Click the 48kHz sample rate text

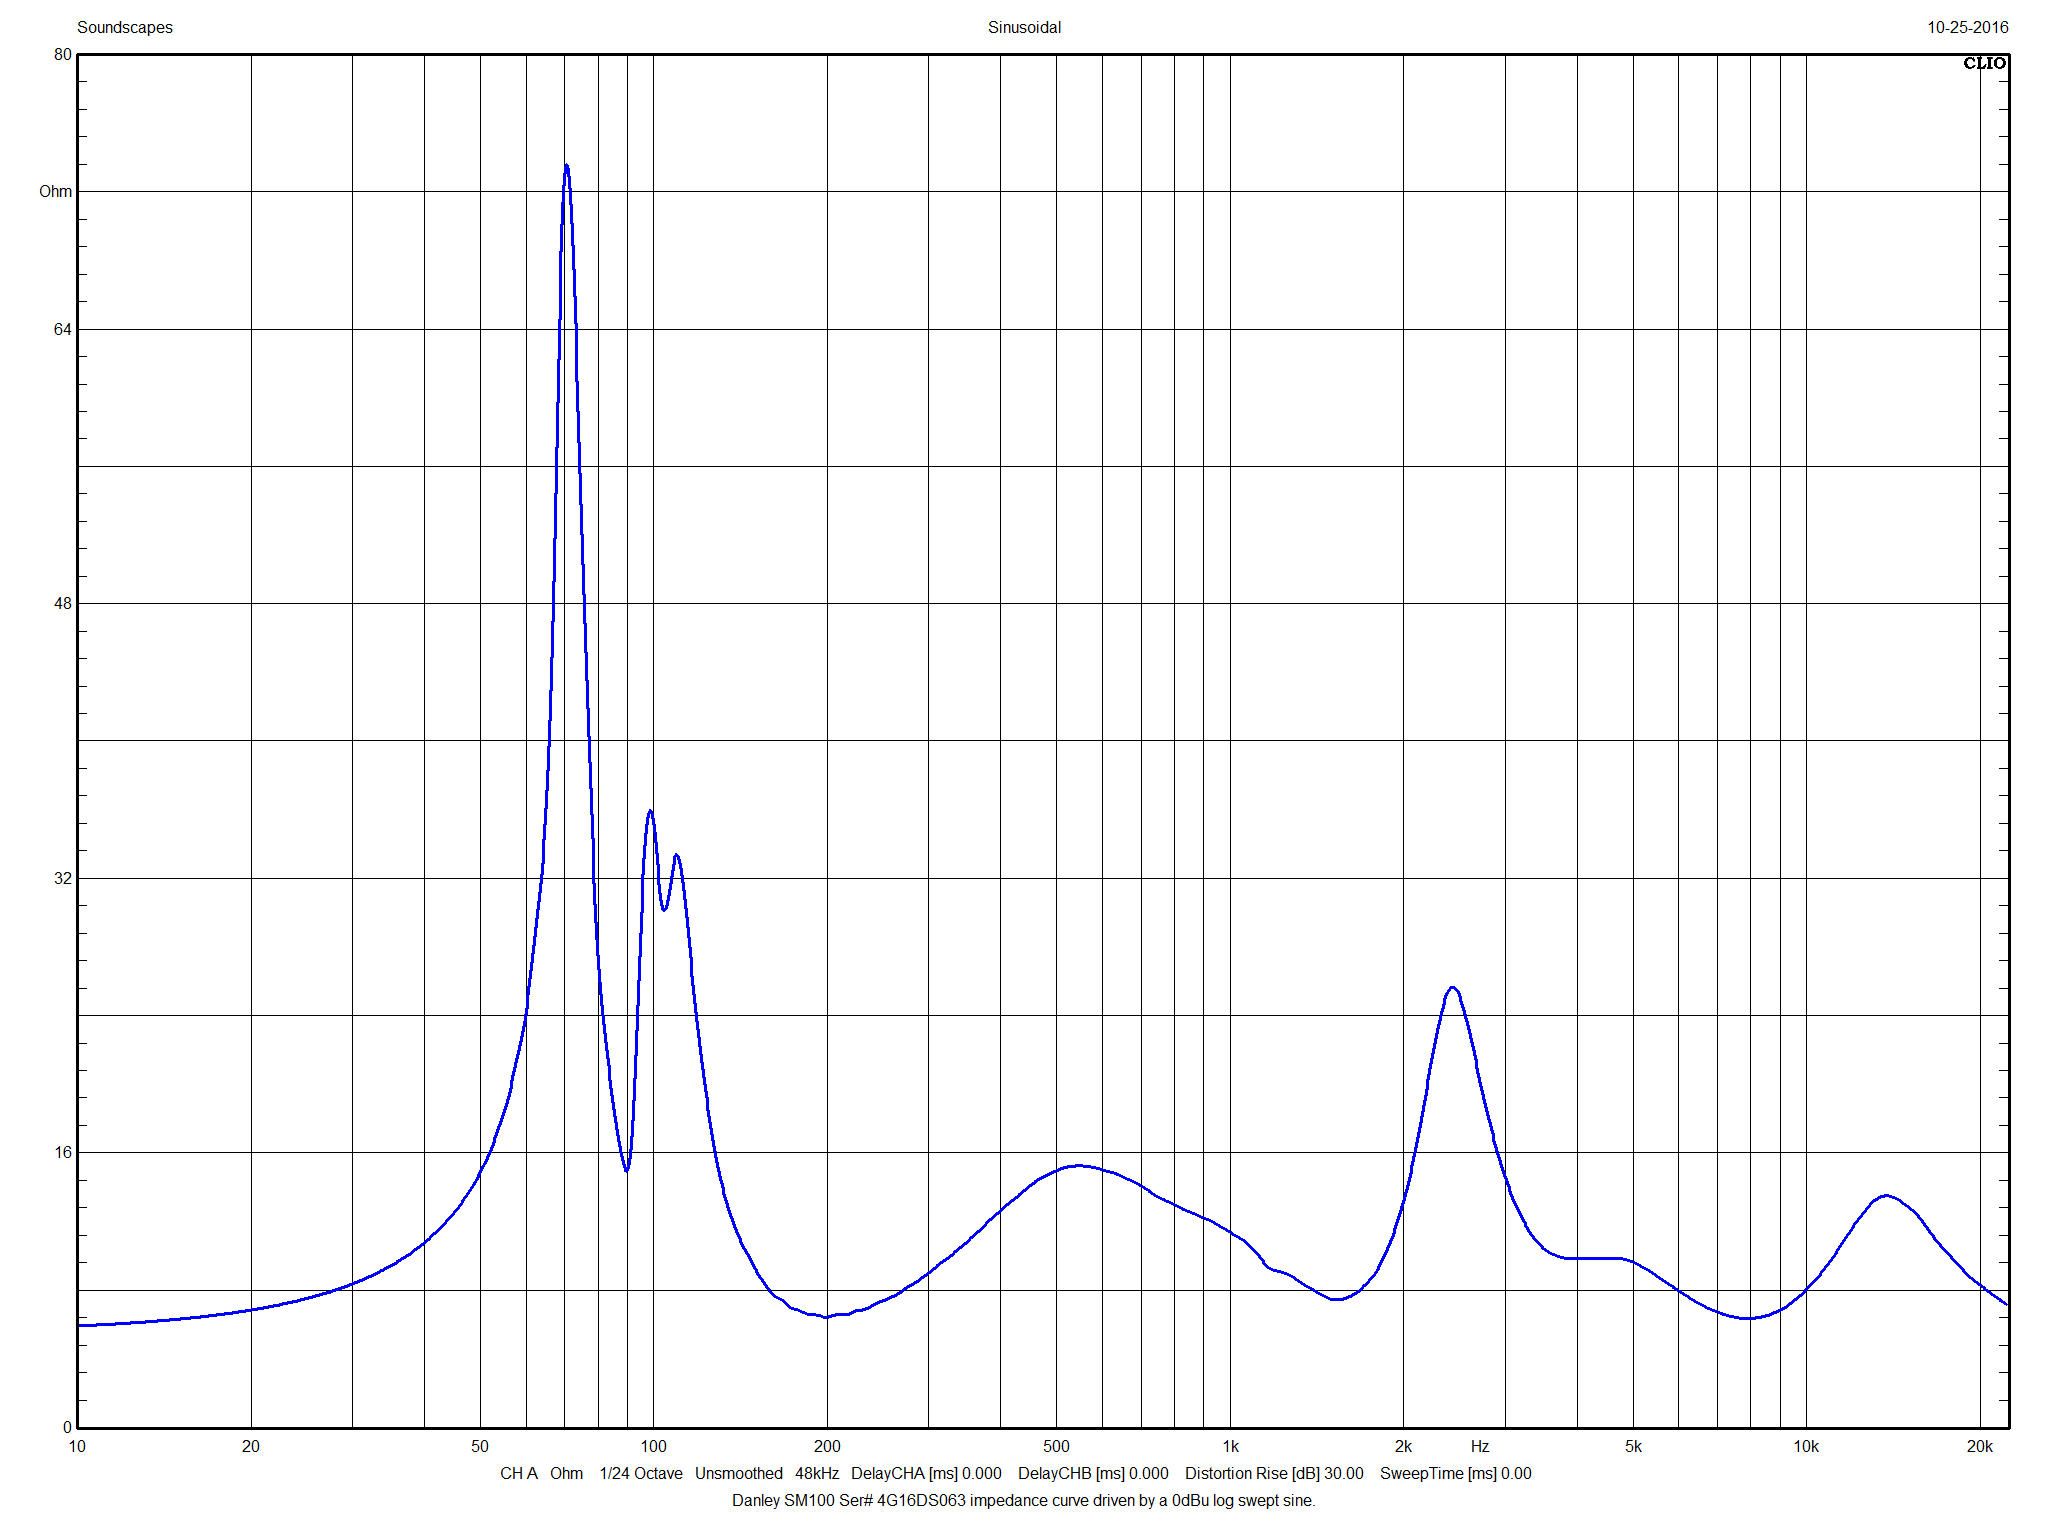click(x=817, y=1473)
